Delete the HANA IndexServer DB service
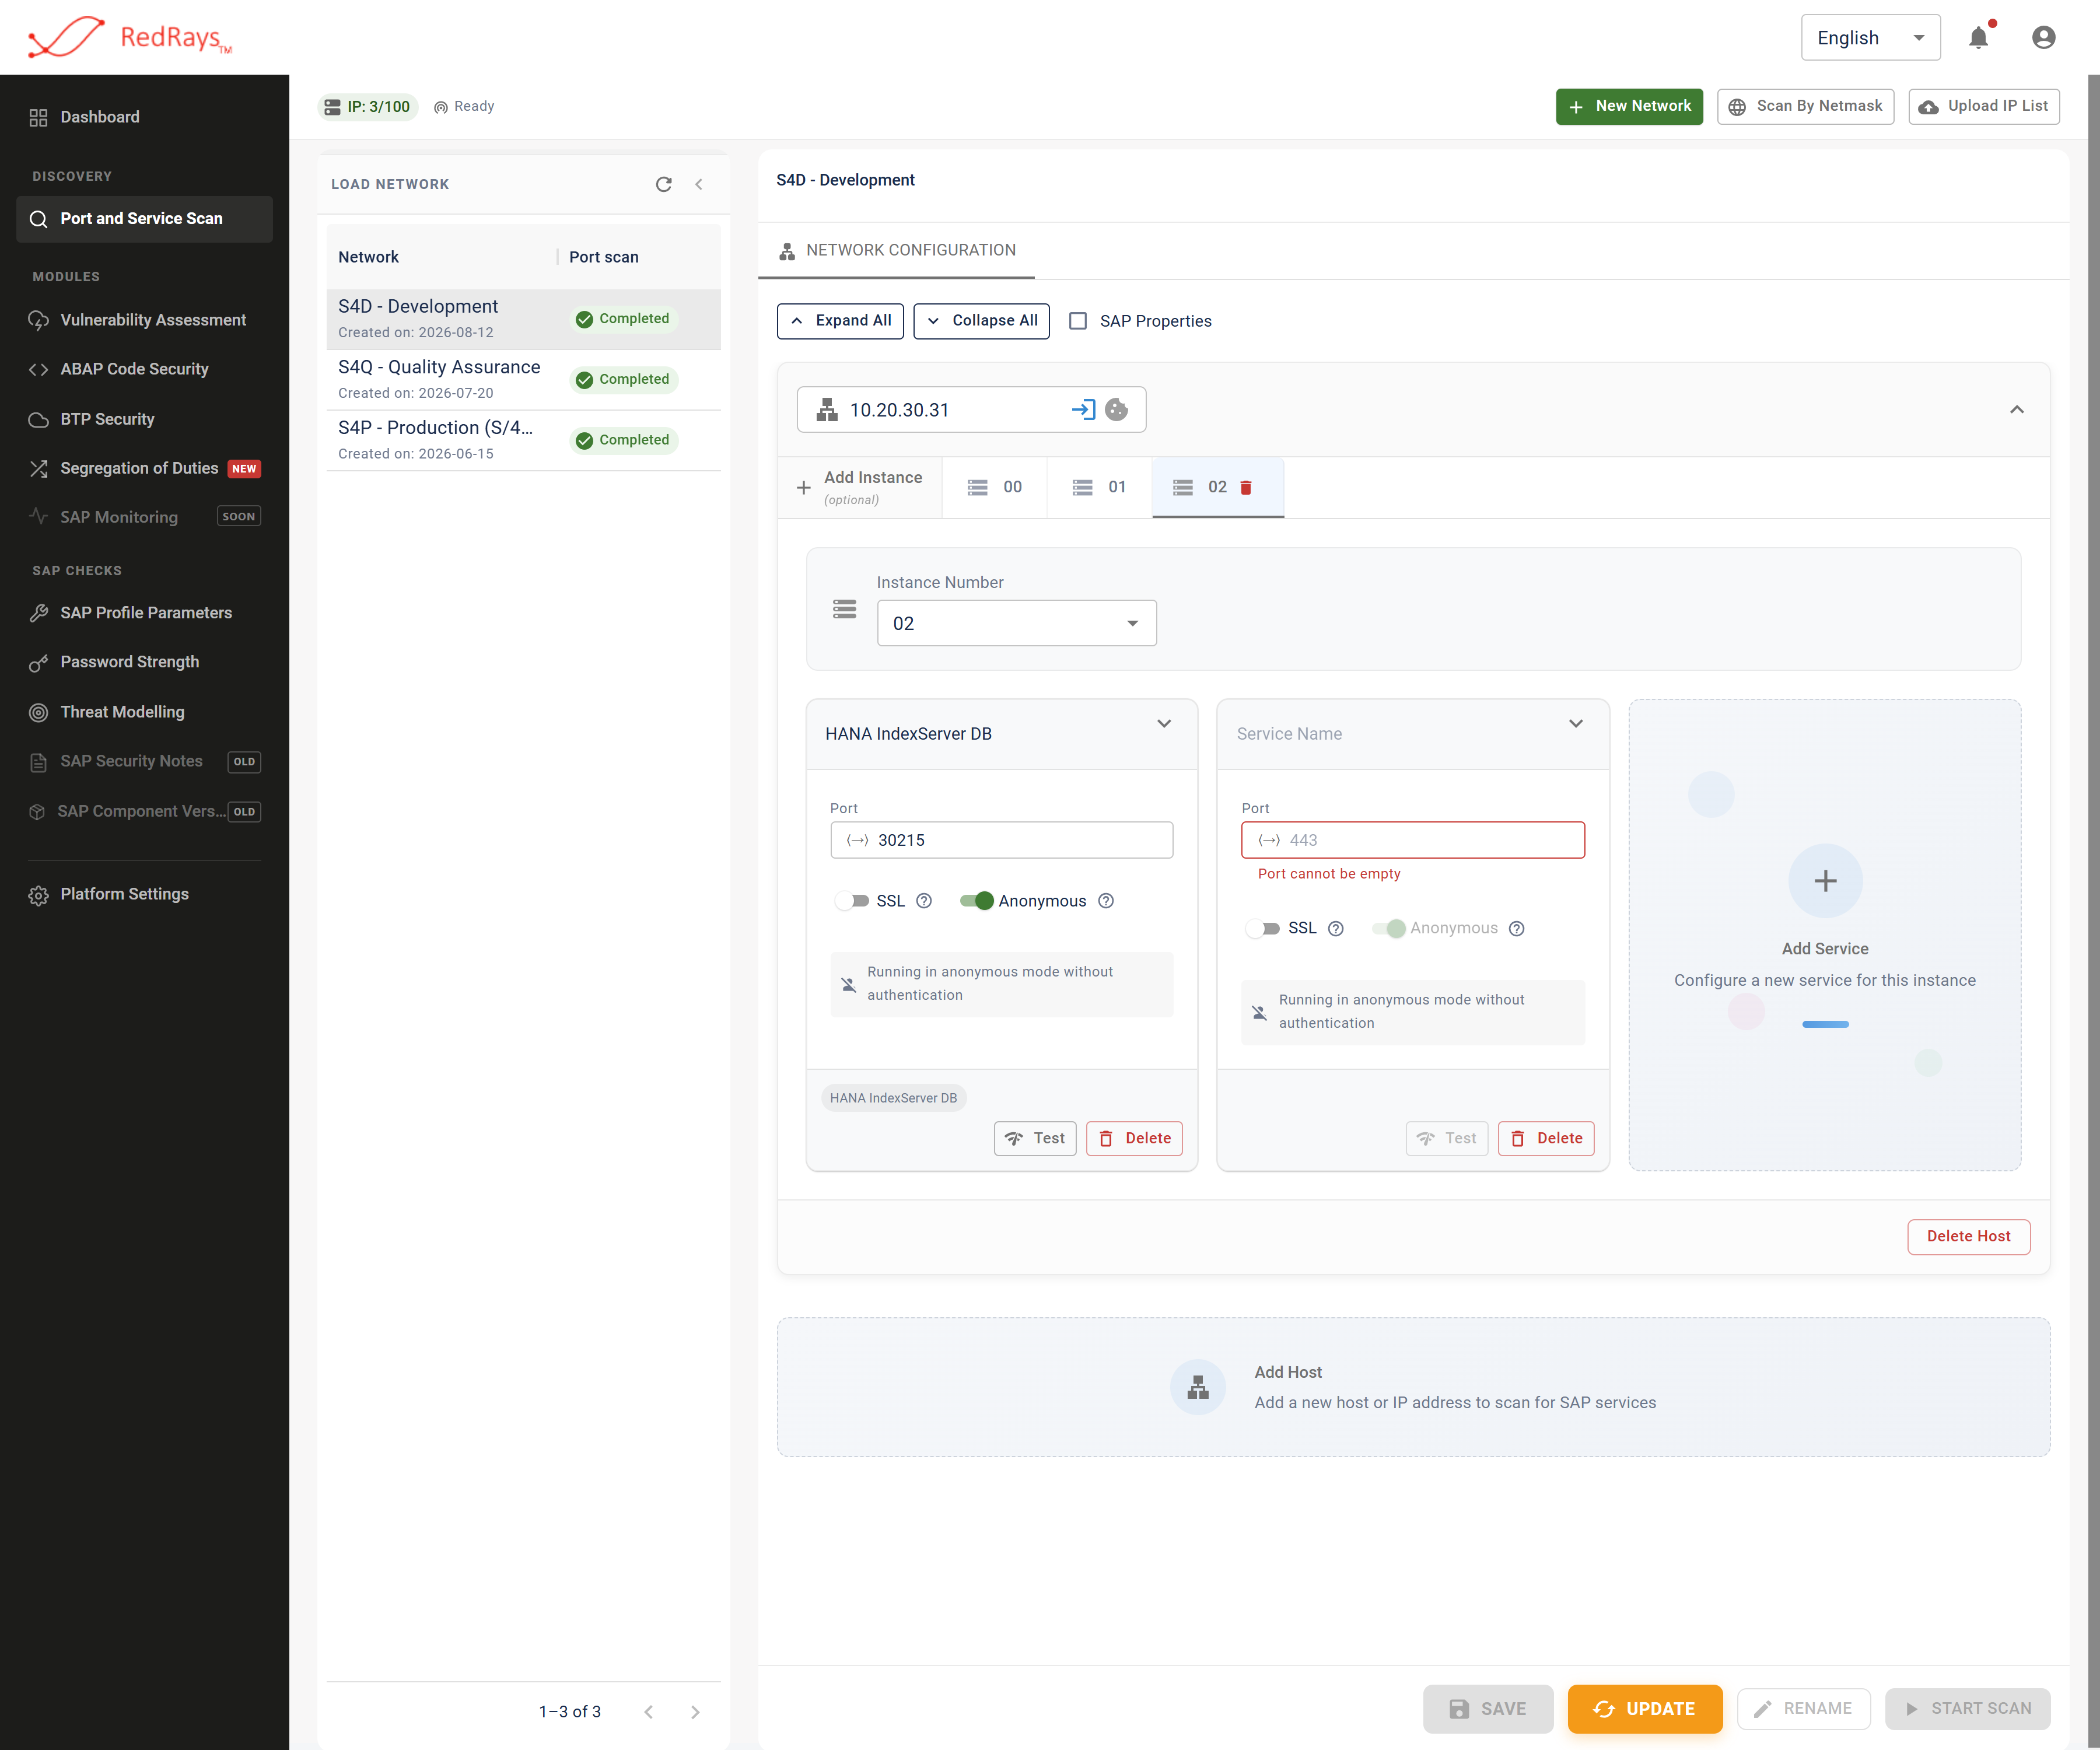 point(1134,1138)
